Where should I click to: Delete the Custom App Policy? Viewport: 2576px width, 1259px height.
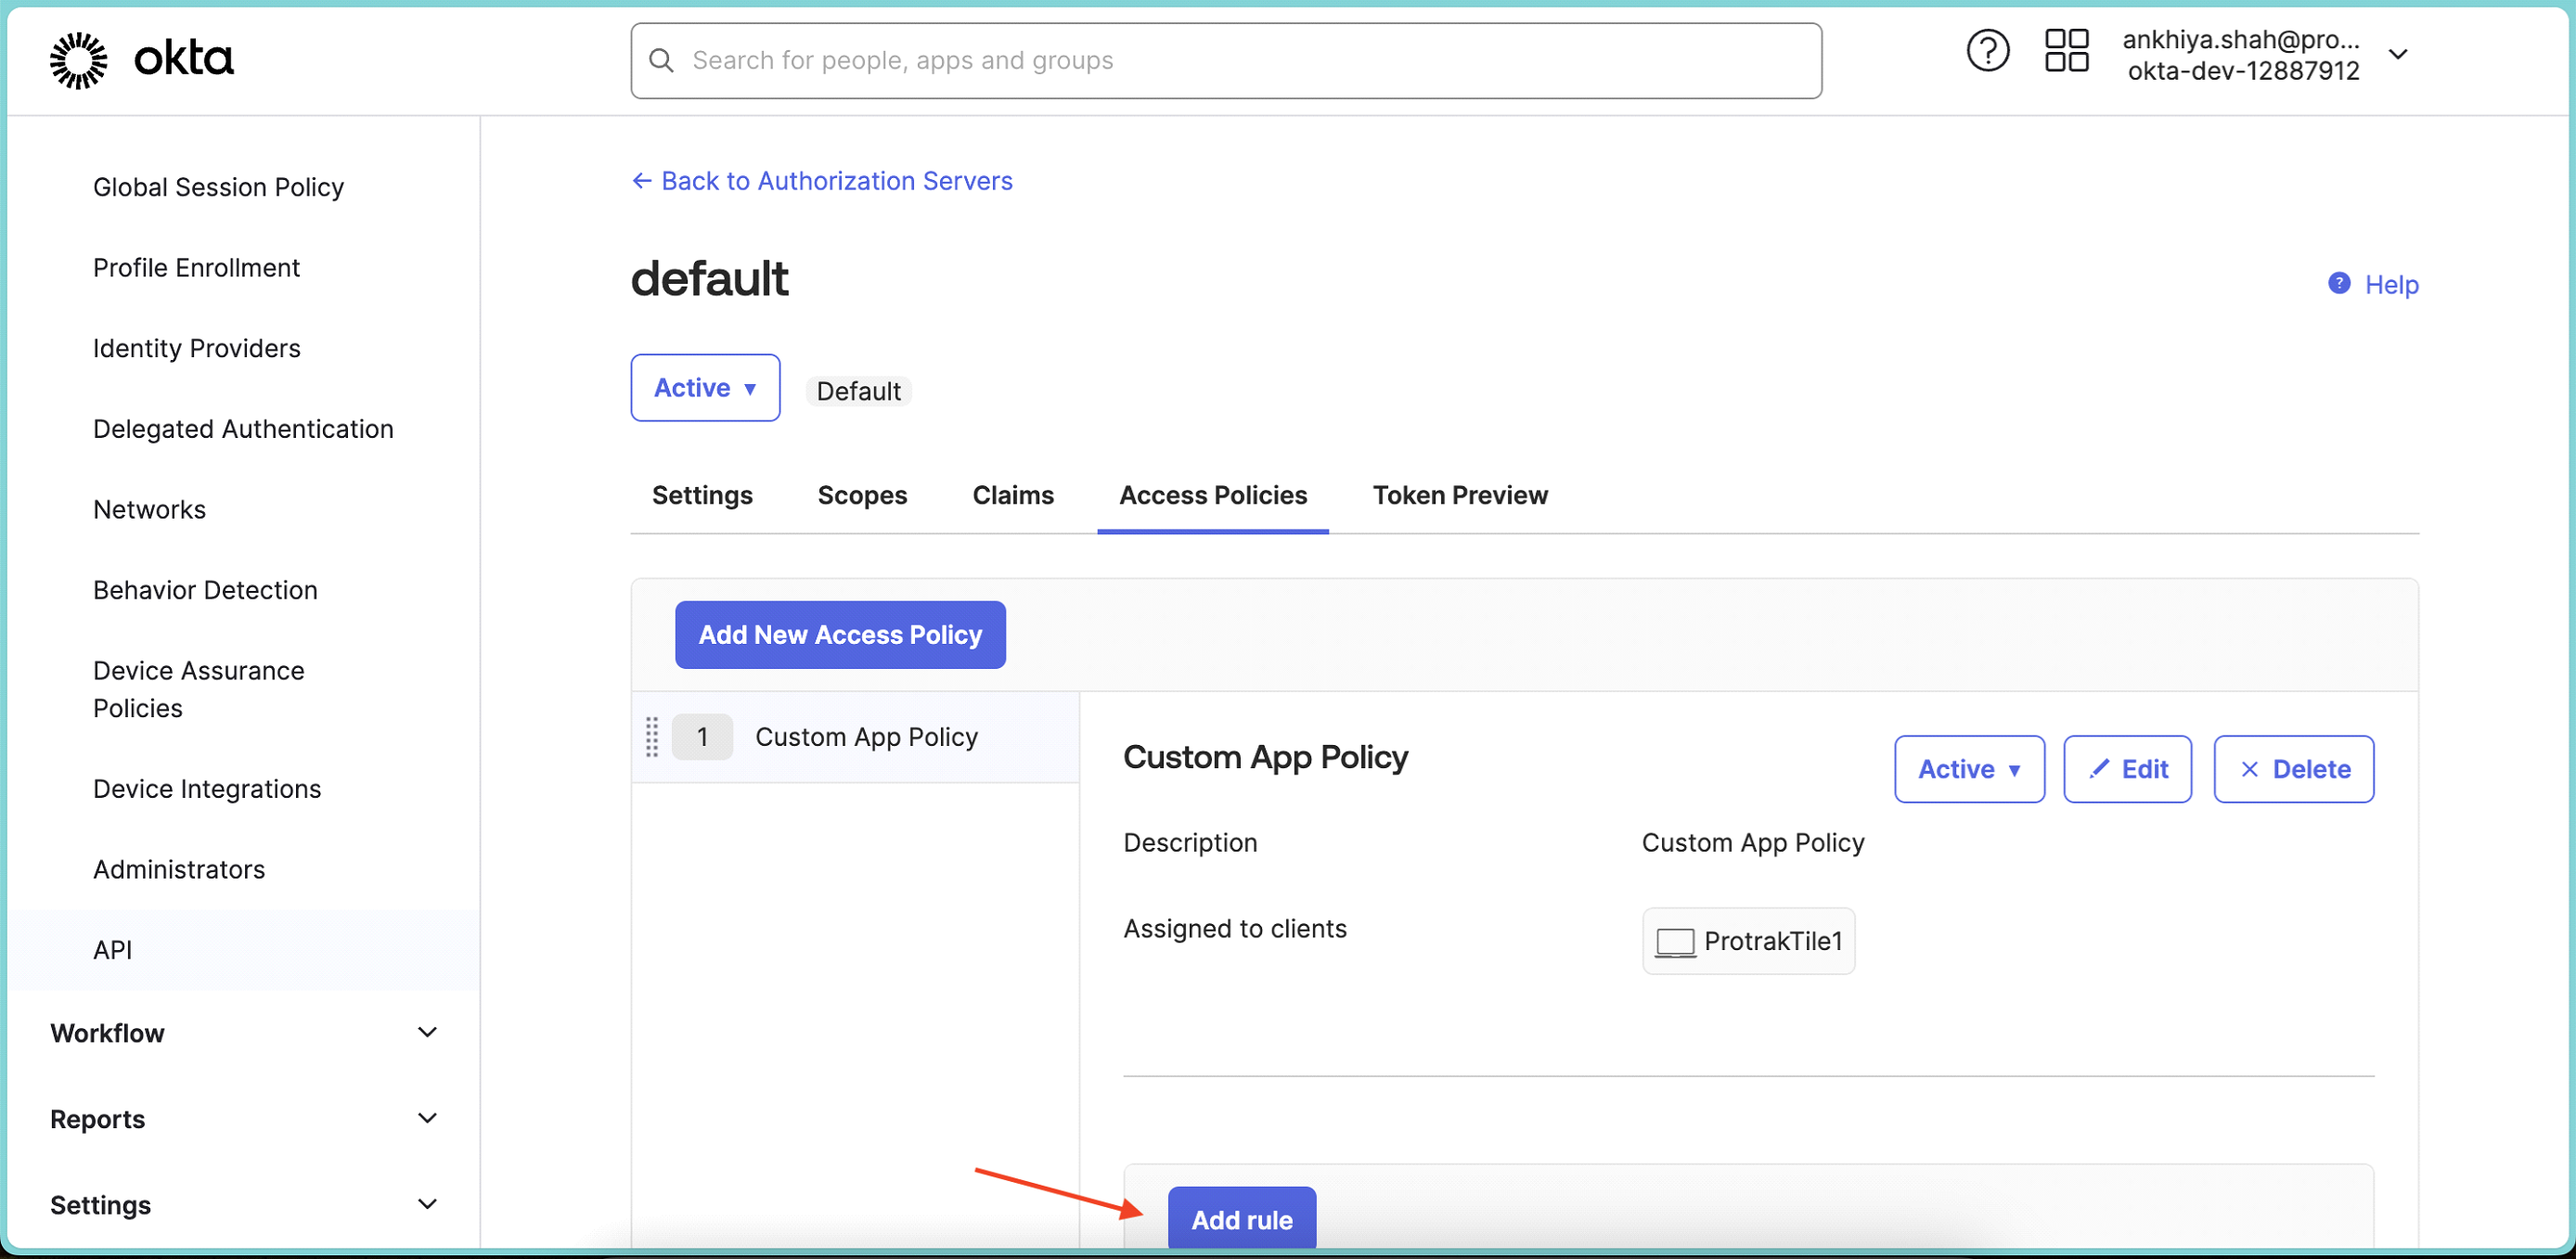2293,769
